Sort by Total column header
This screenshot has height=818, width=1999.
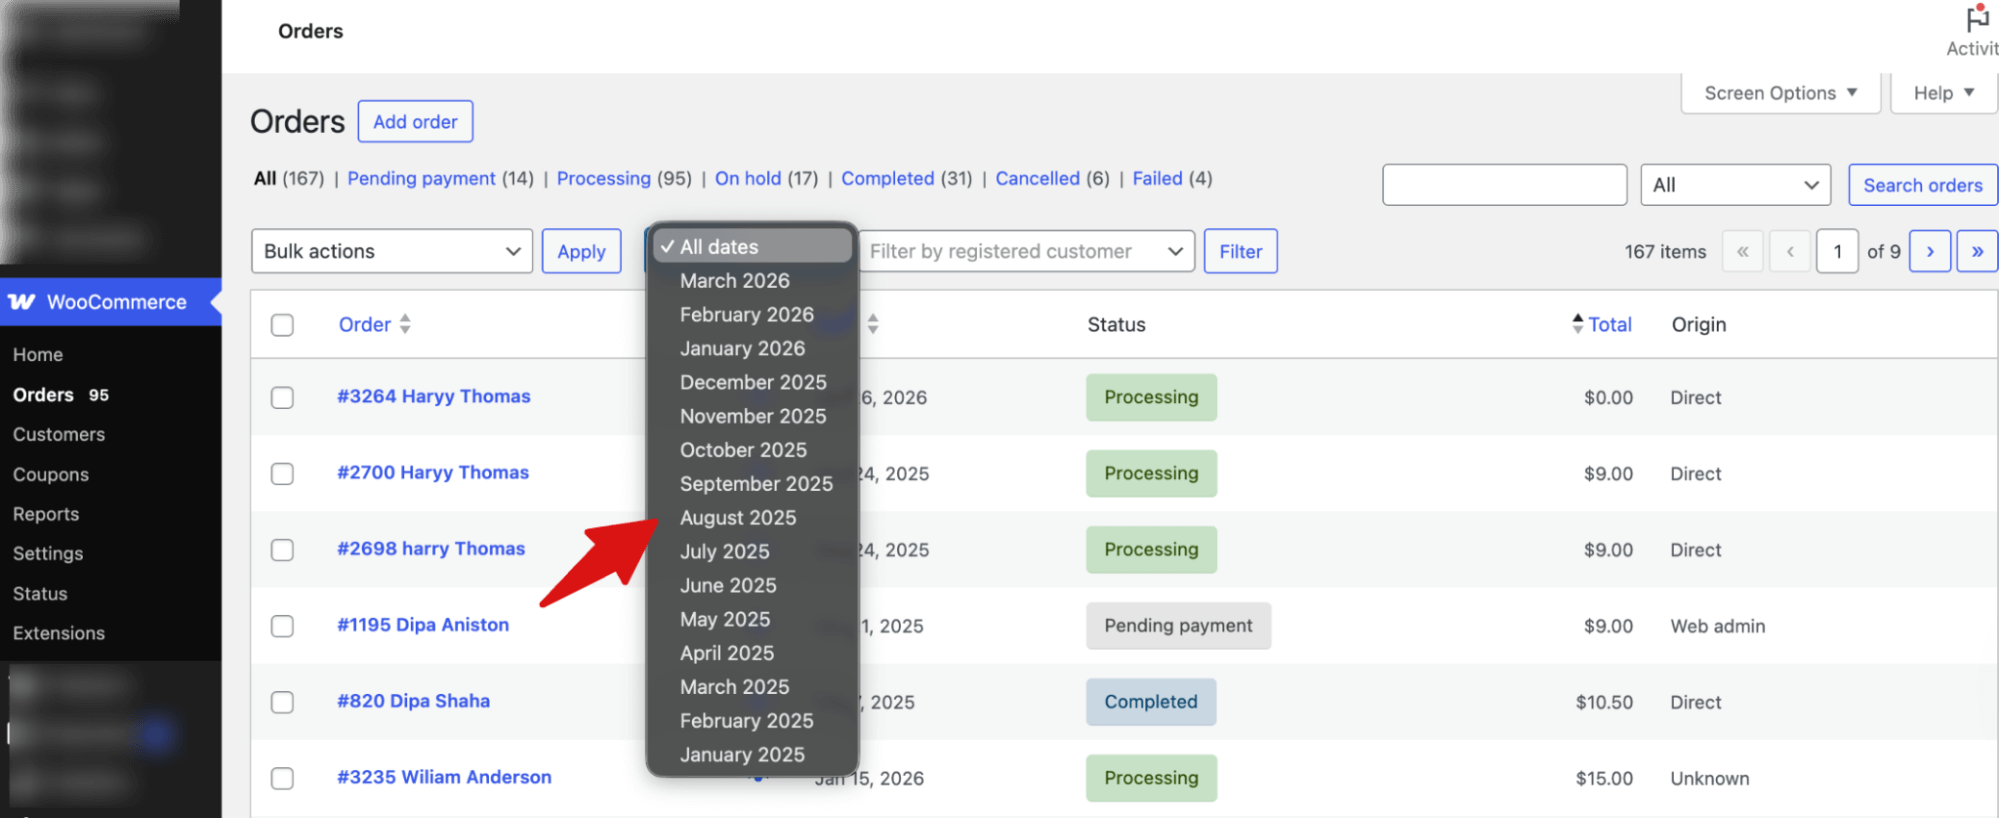coord(1609,324)
